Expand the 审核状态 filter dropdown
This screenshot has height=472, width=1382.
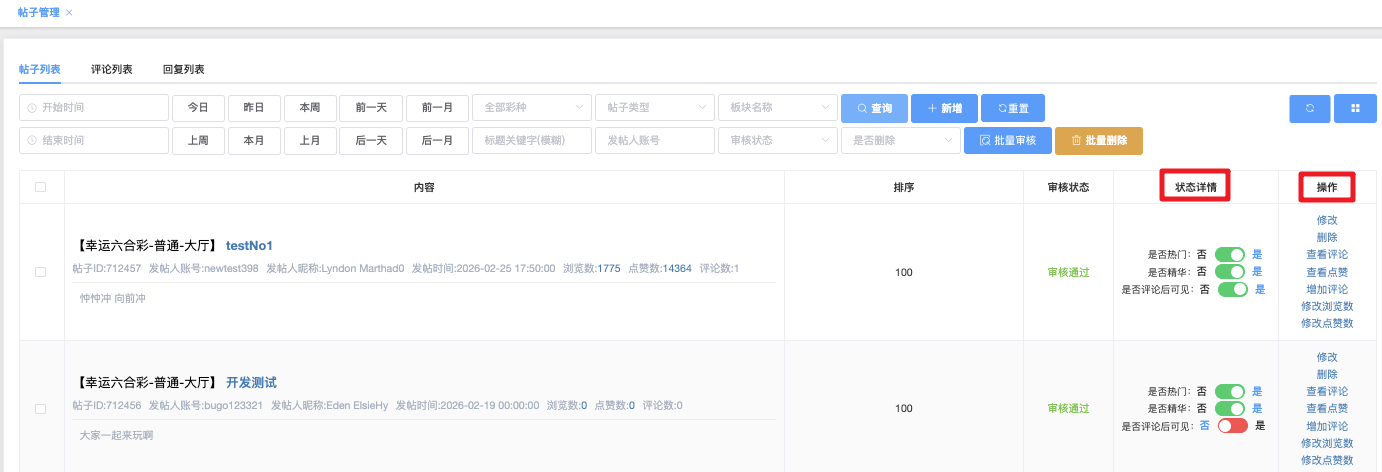pyautogui.click(x=777, y=141)
